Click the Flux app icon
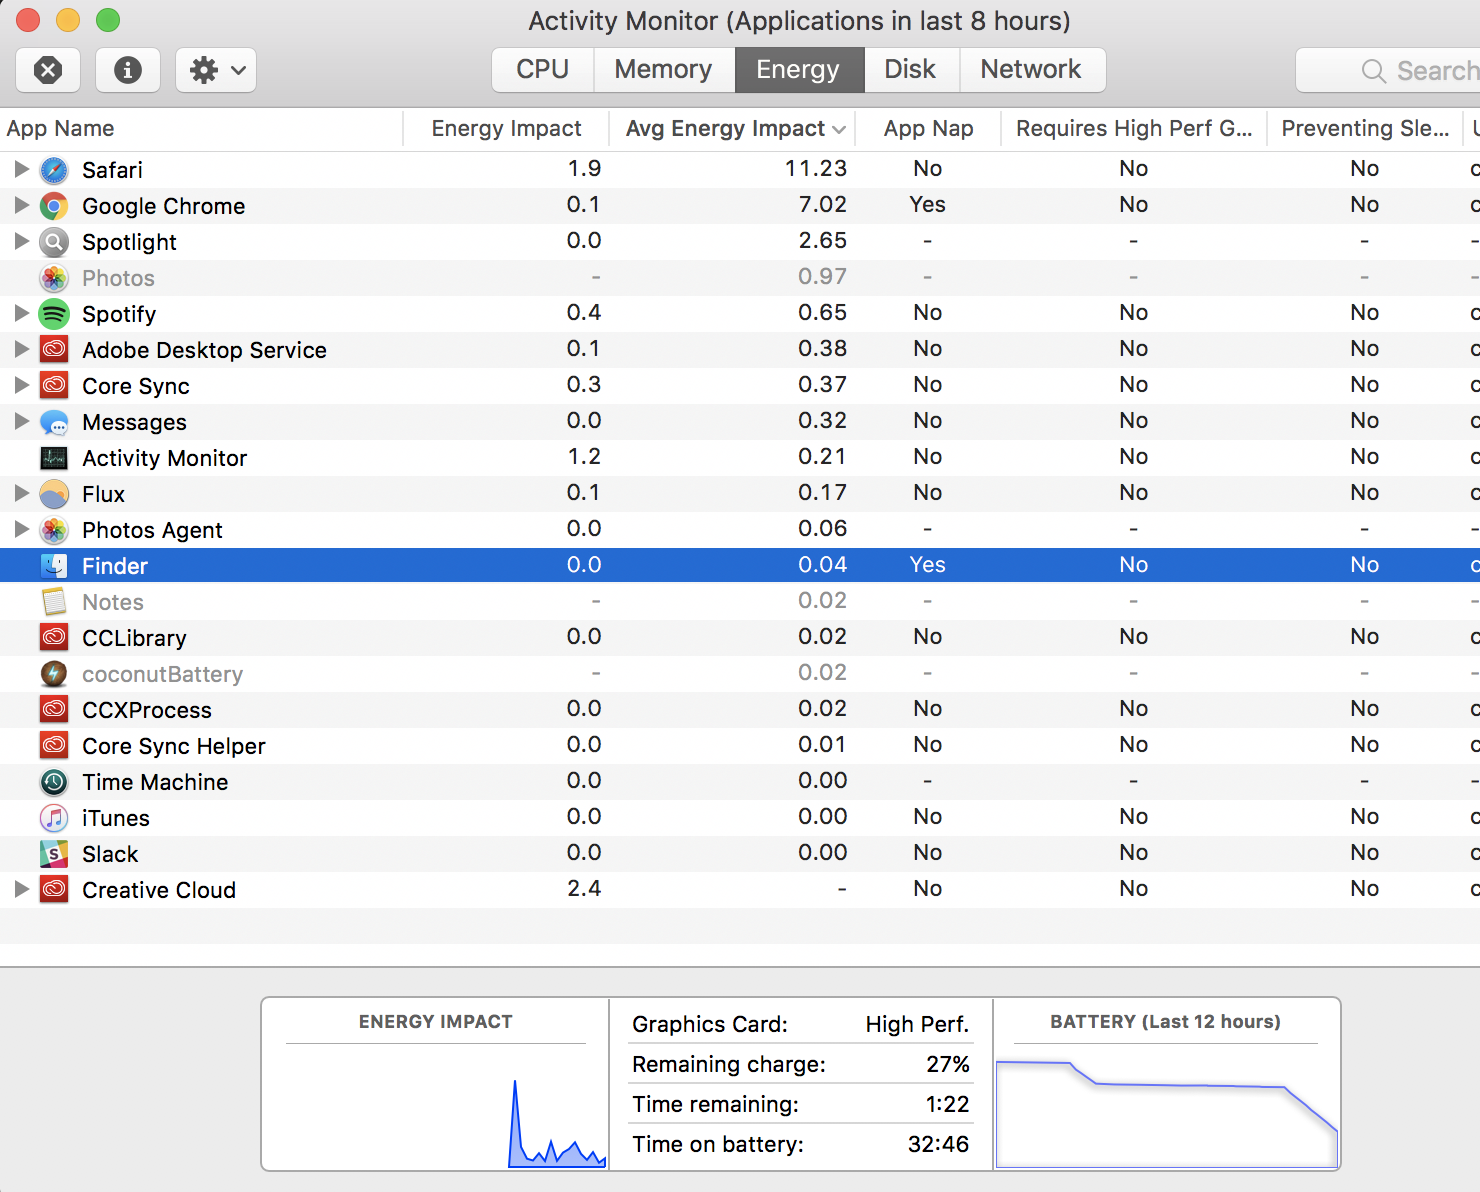The image size is (1480, 1192). tap(54, 494)
